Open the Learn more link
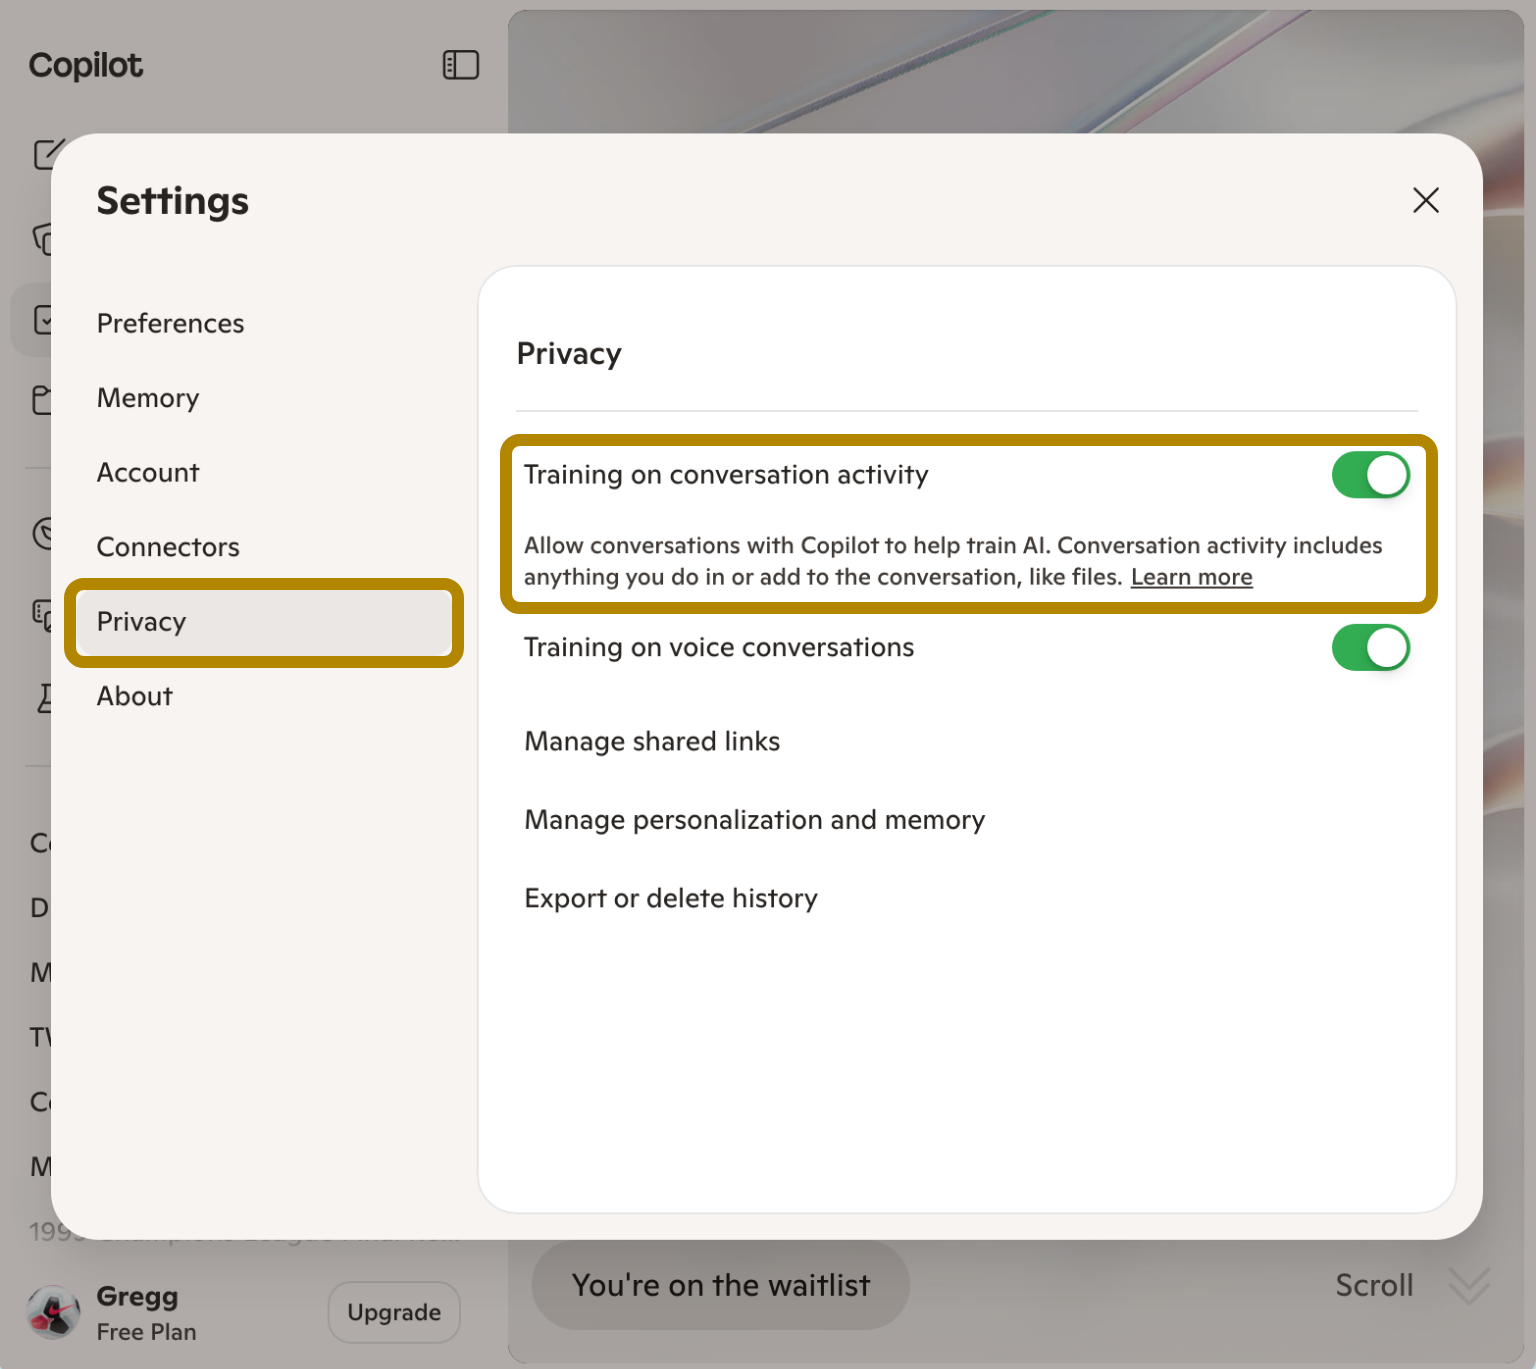The width and height of the screenshot is (1536, 1369). coord(1191,577)
